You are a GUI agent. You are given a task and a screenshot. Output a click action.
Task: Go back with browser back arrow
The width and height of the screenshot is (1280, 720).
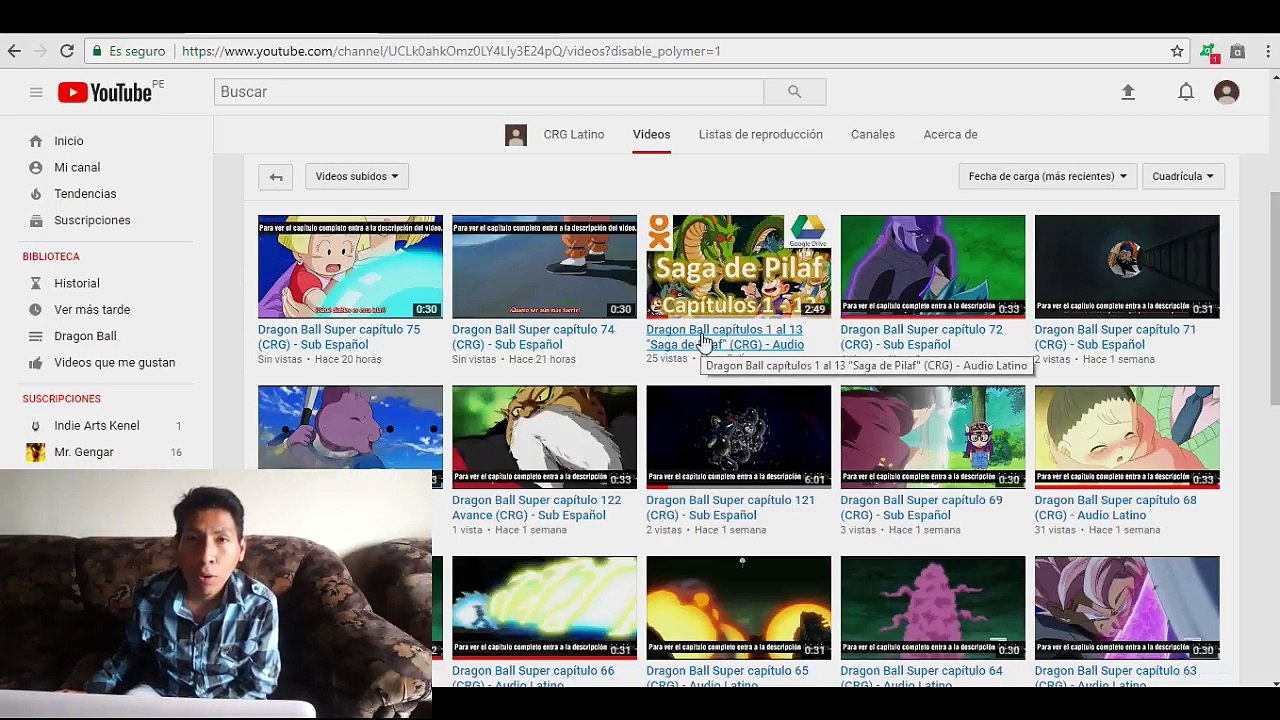14,51
